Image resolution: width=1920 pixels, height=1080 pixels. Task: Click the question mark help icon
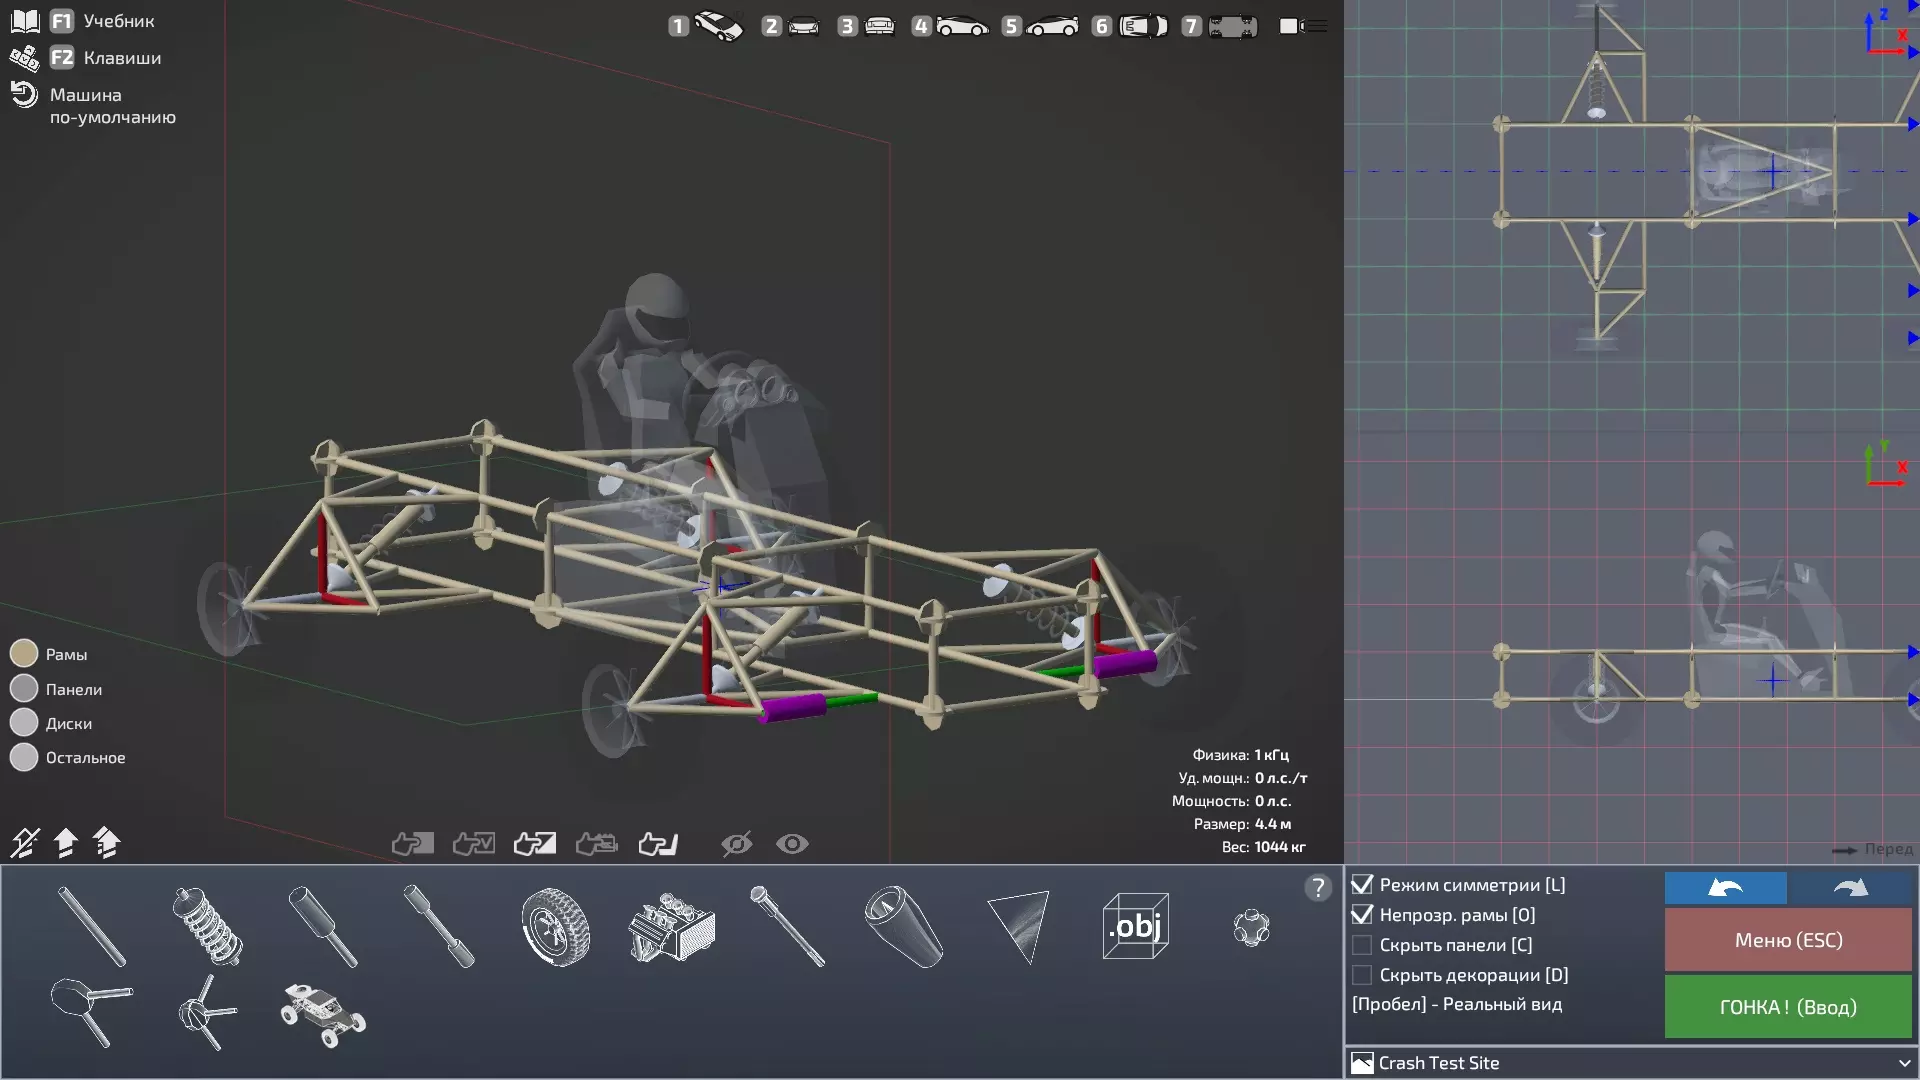click(1318, 887)
